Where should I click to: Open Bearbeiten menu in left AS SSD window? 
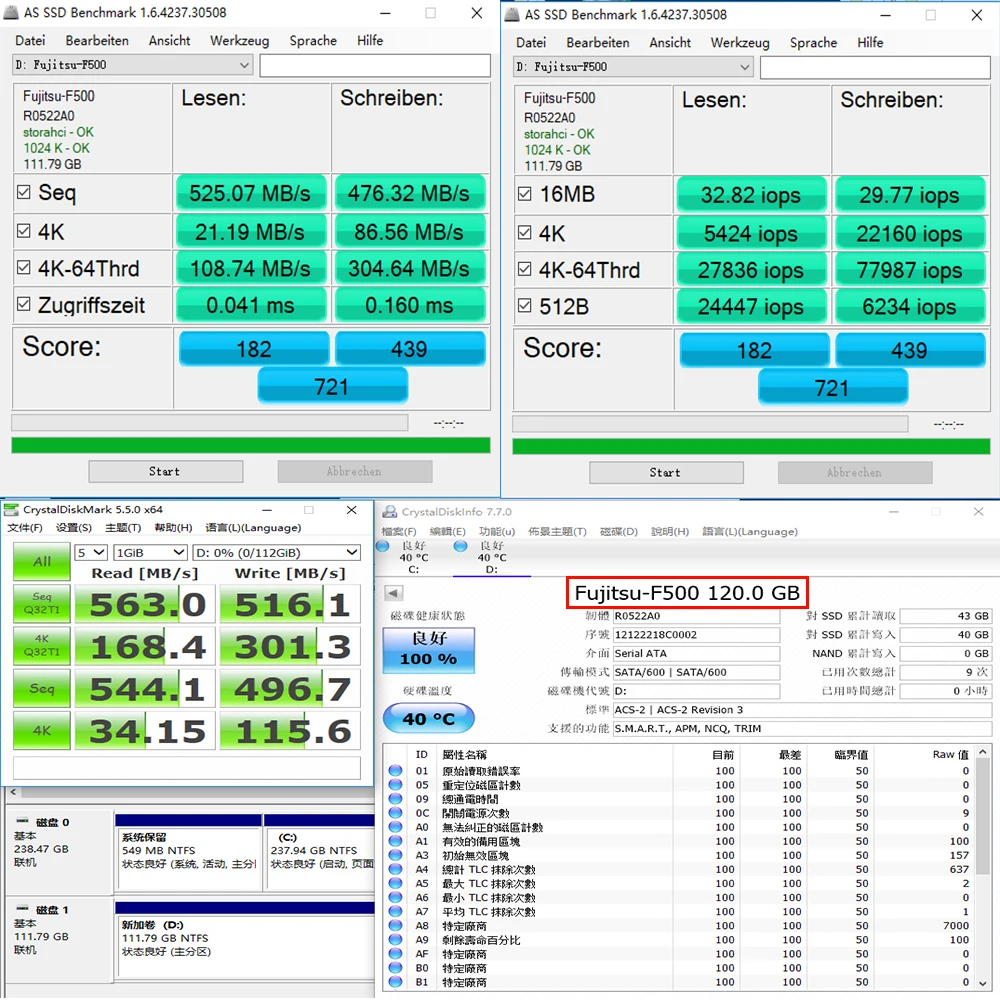[97, 41]
